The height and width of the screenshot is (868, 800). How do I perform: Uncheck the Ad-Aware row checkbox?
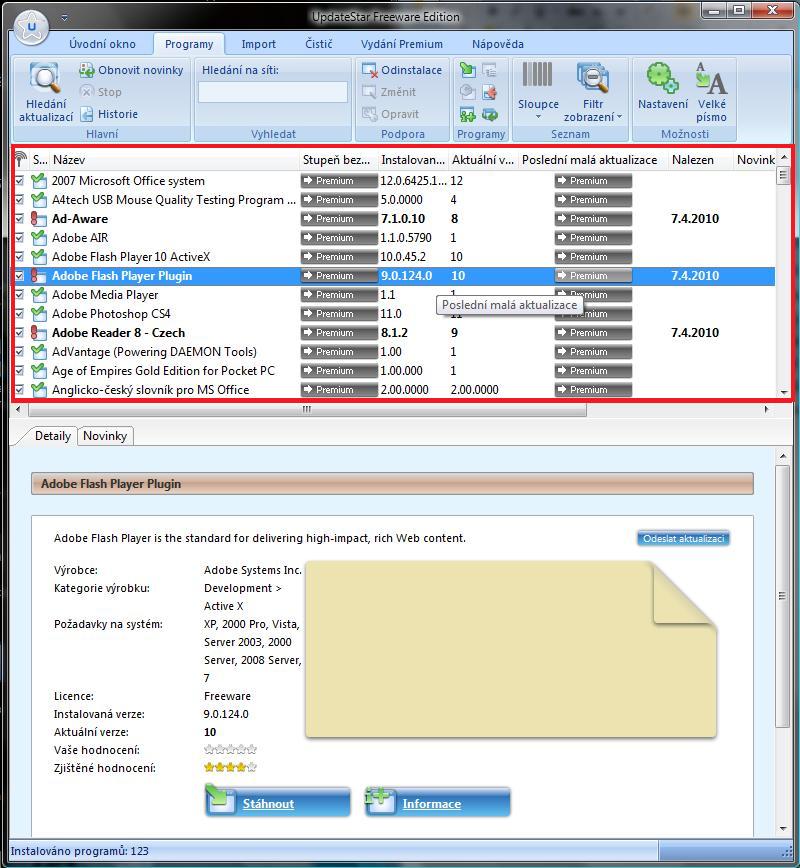click(19, 219)
